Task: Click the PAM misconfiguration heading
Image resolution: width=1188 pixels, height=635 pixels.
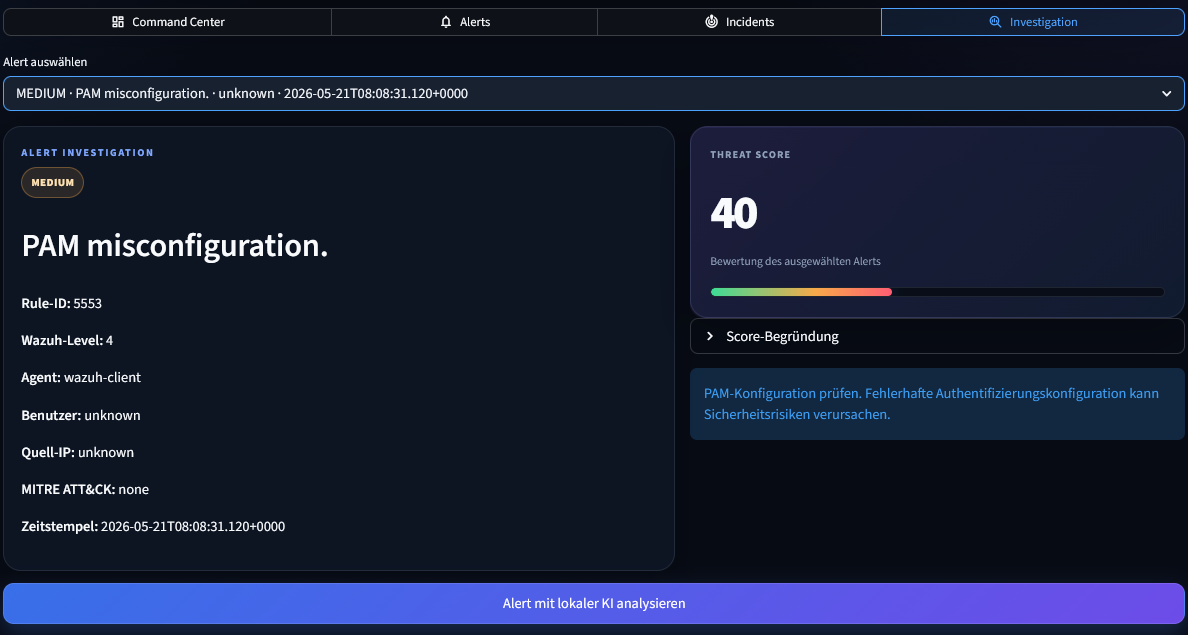Action: (x=175, y=246)
